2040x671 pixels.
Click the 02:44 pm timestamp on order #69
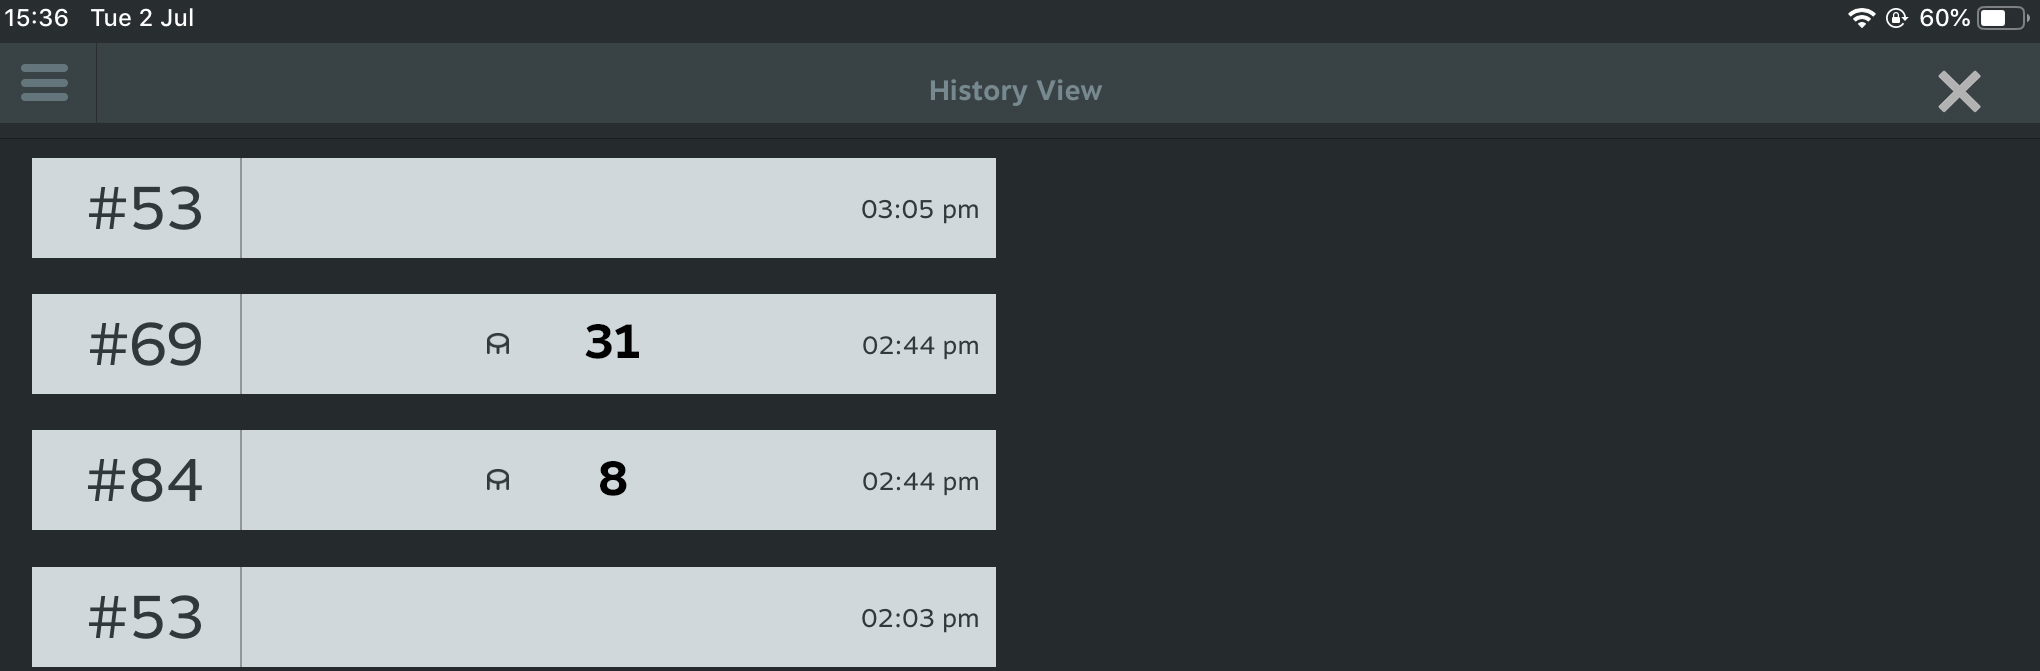920,346
